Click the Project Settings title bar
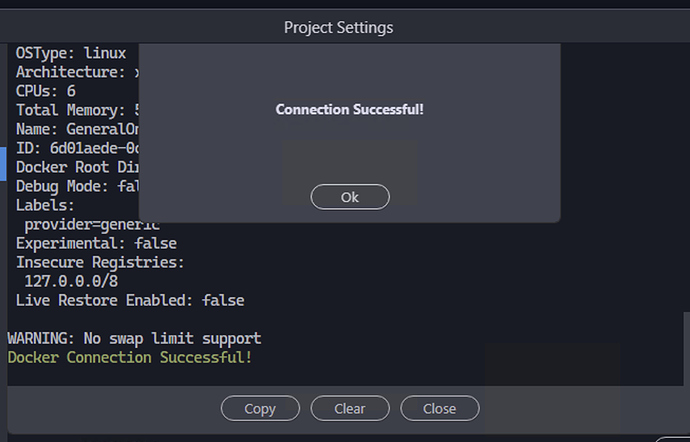 (338, 27)
